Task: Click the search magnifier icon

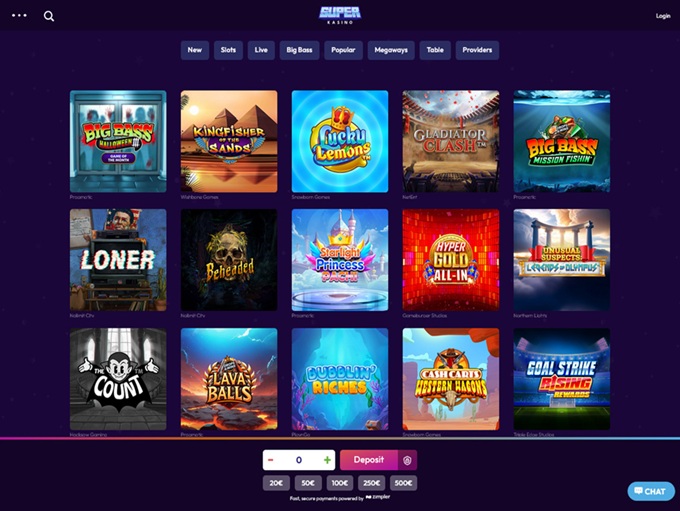Action: [x=49, y=16]
